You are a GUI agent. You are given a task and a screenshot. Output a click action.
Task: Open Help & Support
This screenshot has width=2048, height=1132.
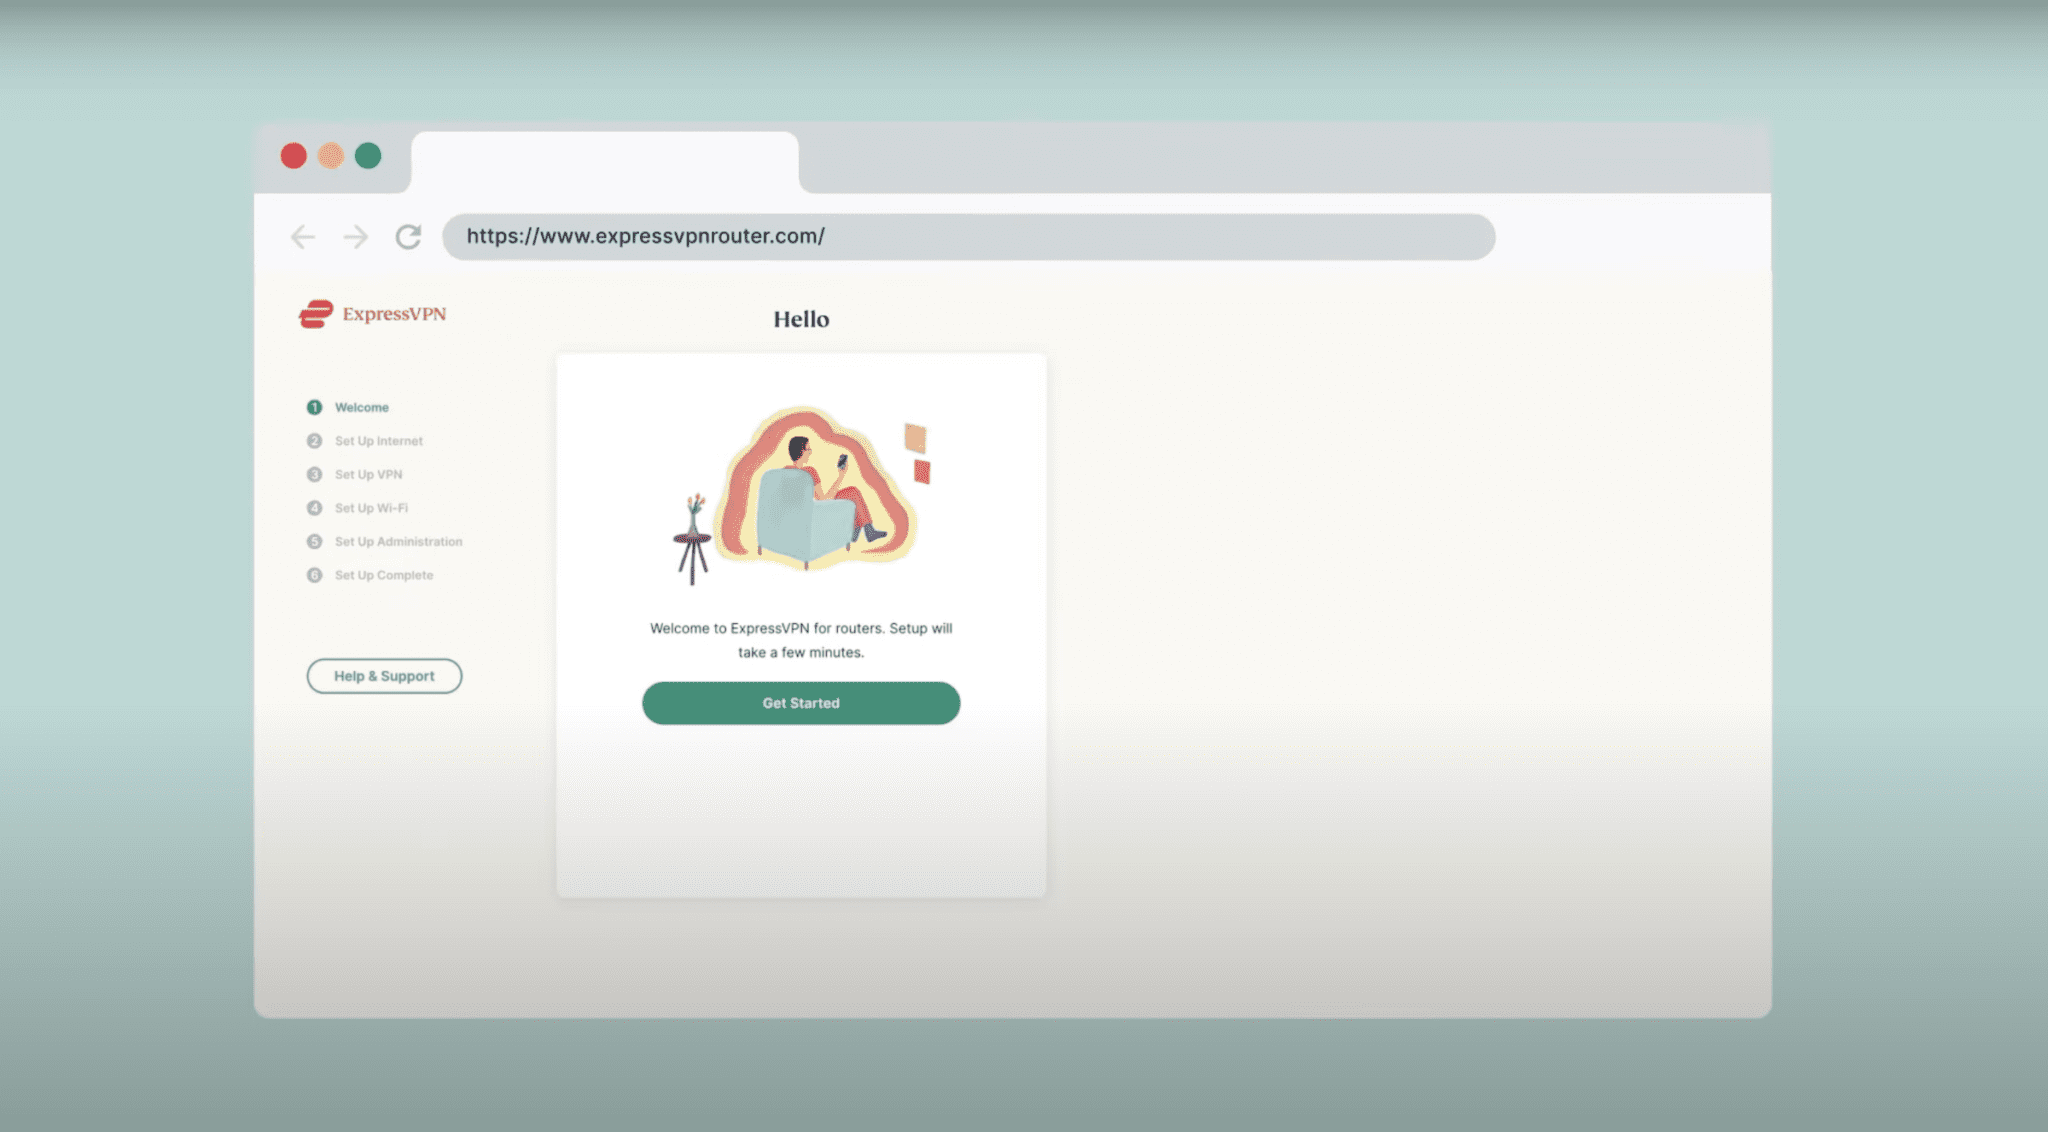[x=384, y=676]
